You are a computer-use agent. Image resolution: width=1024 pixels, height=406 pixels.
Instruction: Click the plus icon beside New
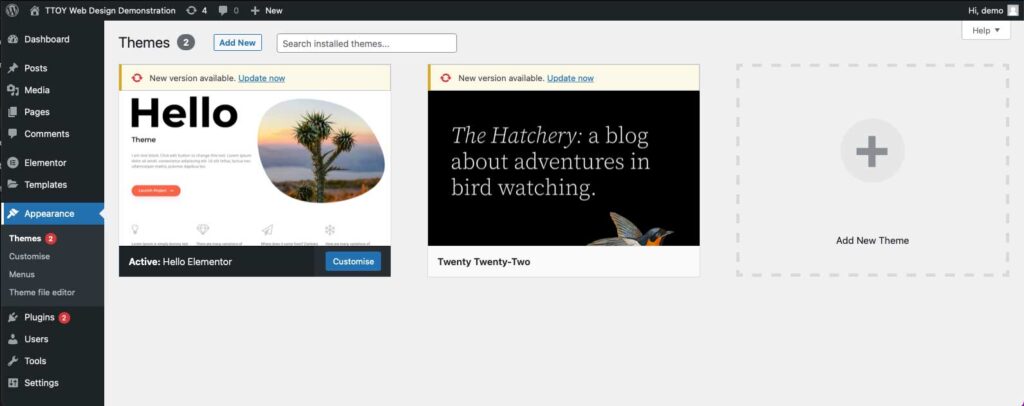255,10
